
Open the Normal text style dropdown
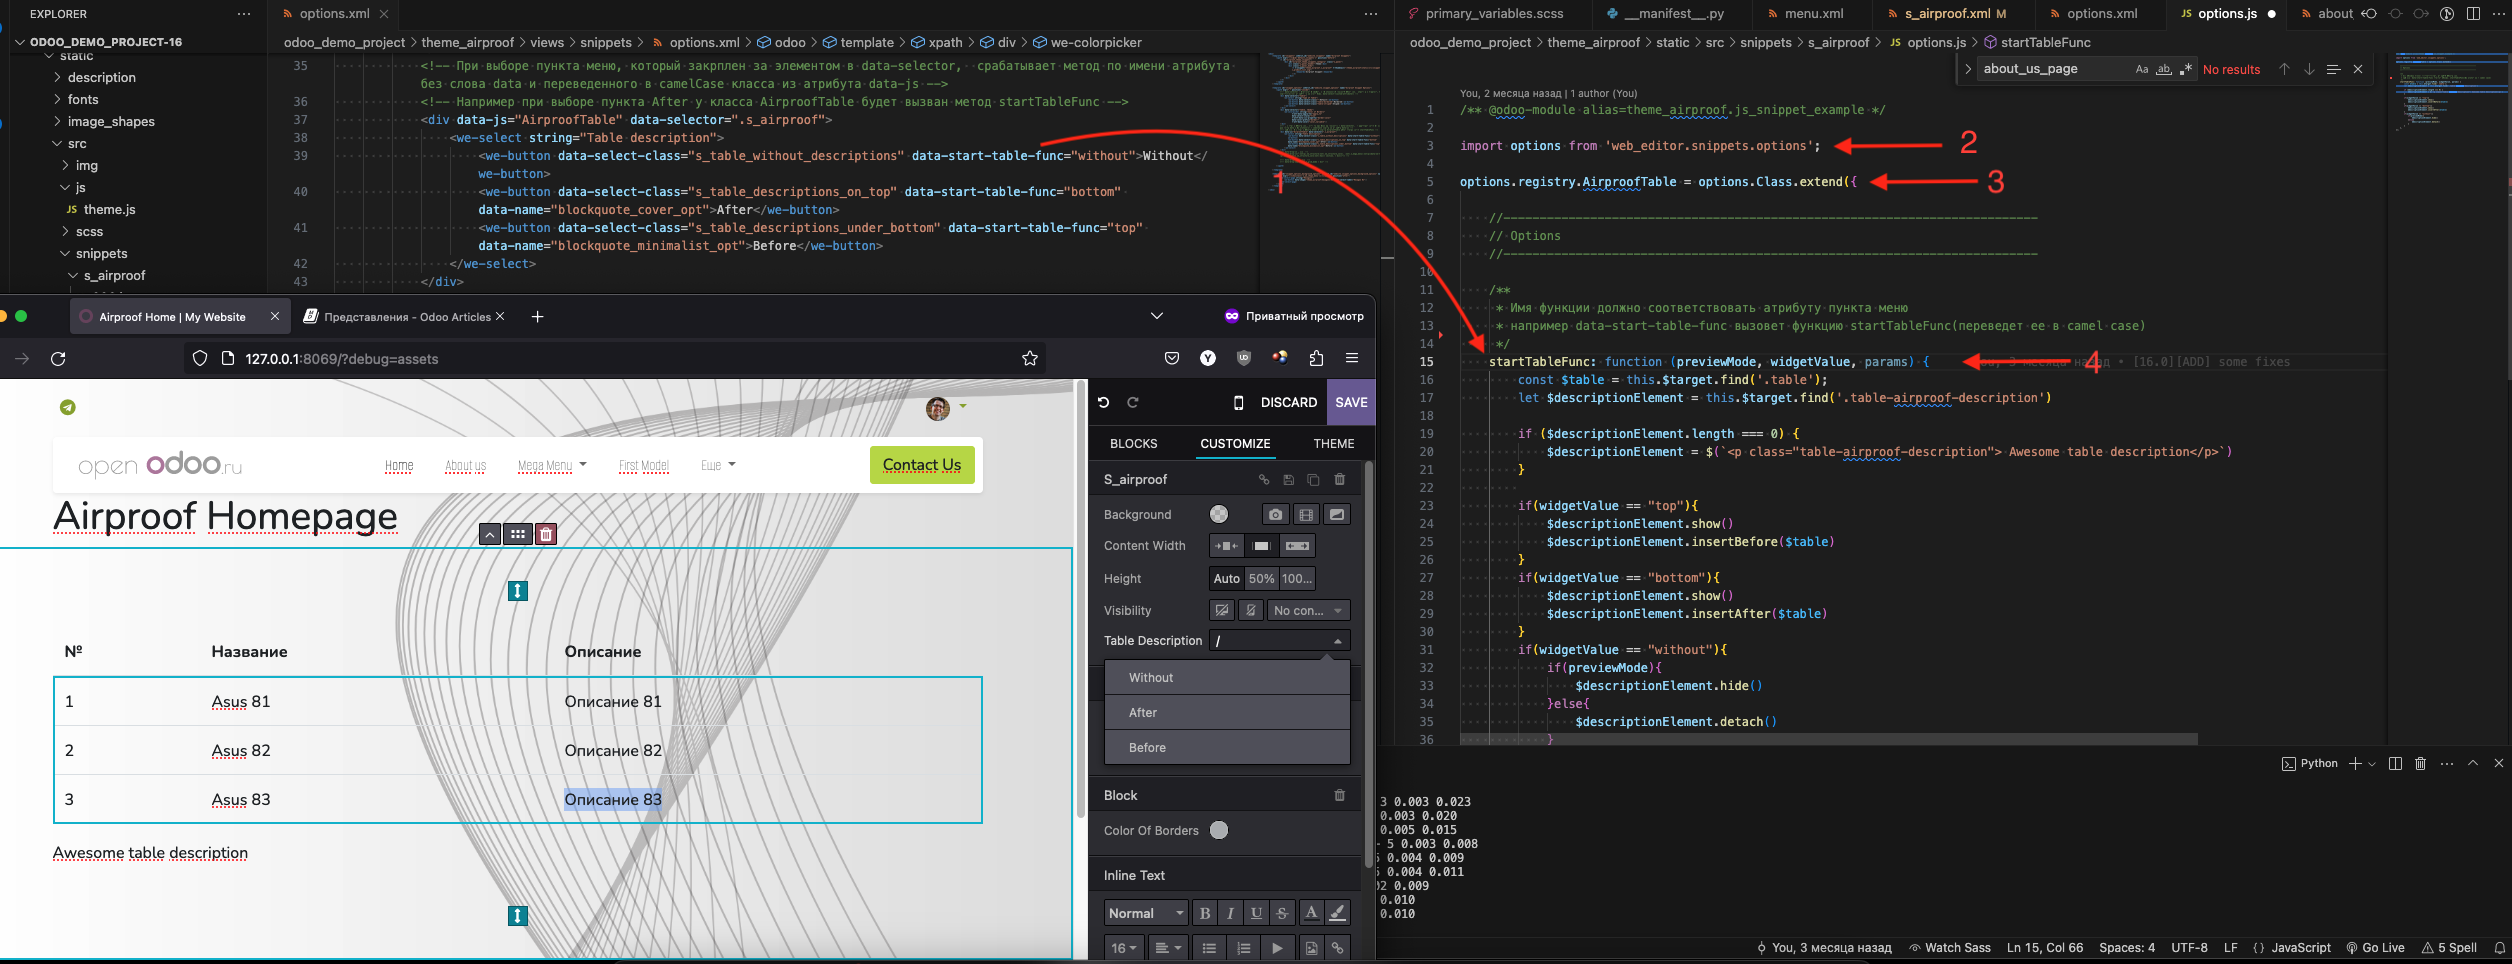pos(1146,913)
